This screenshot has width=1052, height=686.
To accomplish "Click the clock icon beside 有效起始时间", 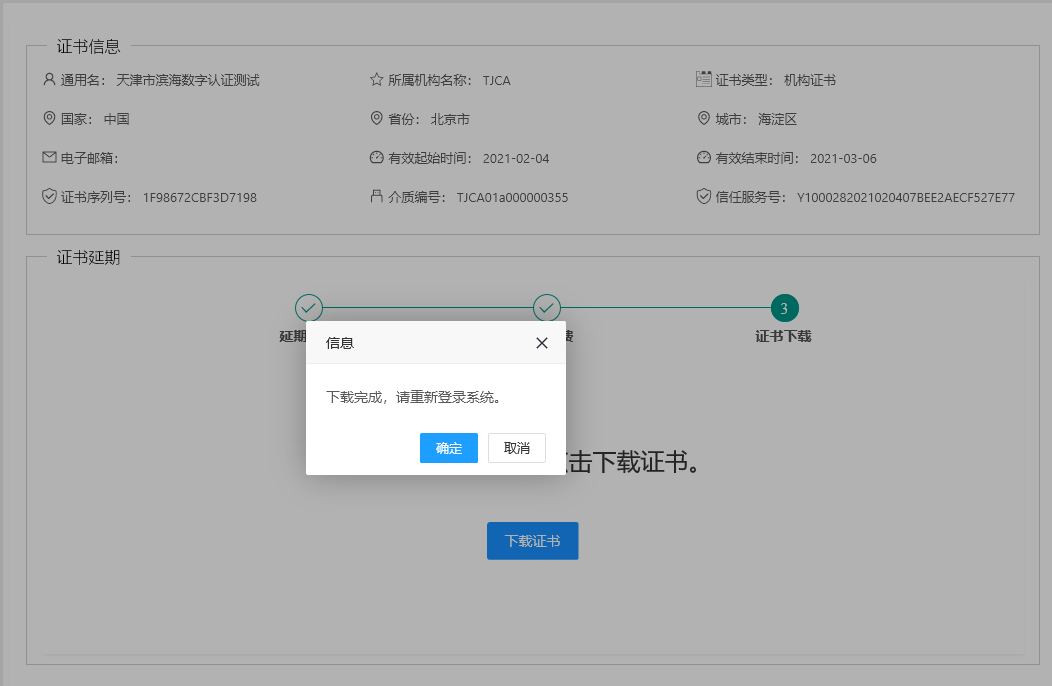I will (x=376, y=157).
